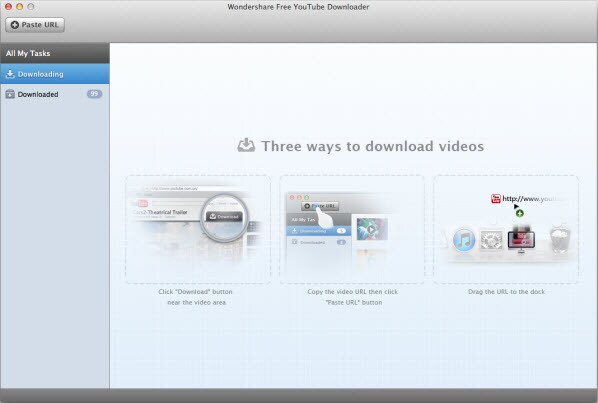Click the YouTube Downloader monitor dock icon
598x403 pixels.
tap(521, 240)
